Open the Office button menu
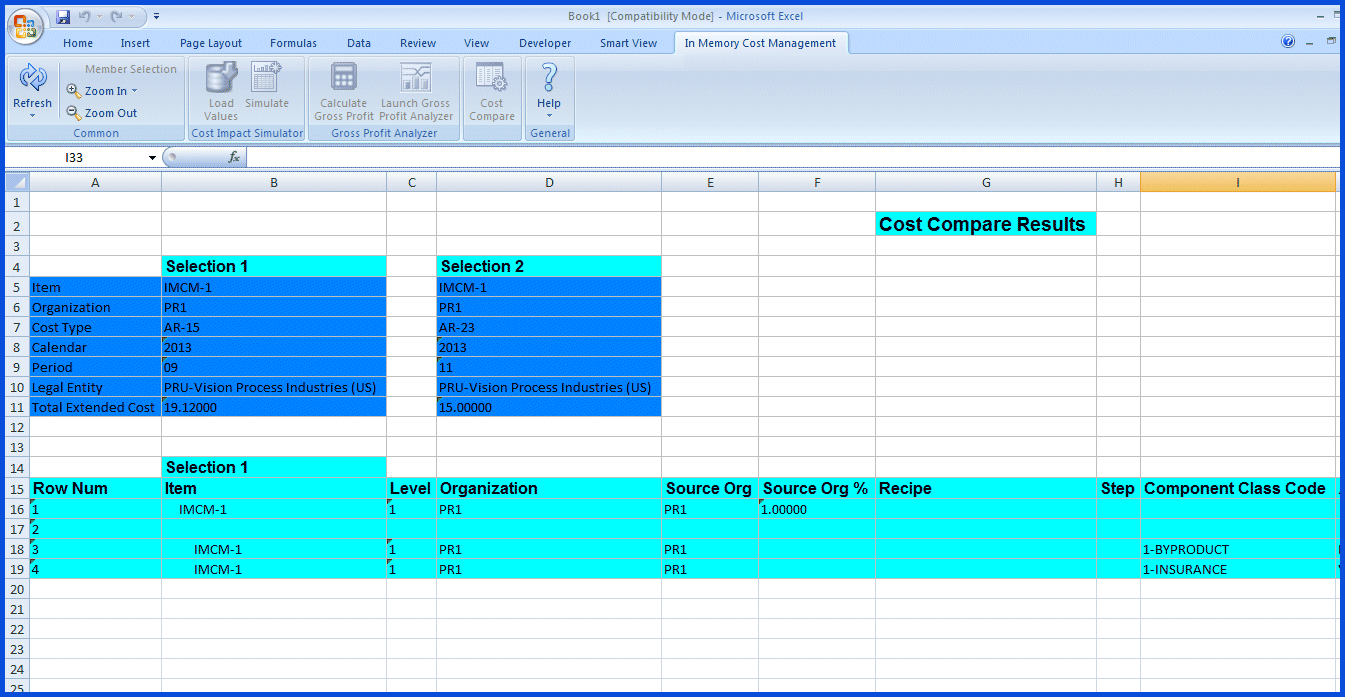The image size is (1345, 697). tap(24, 26)
